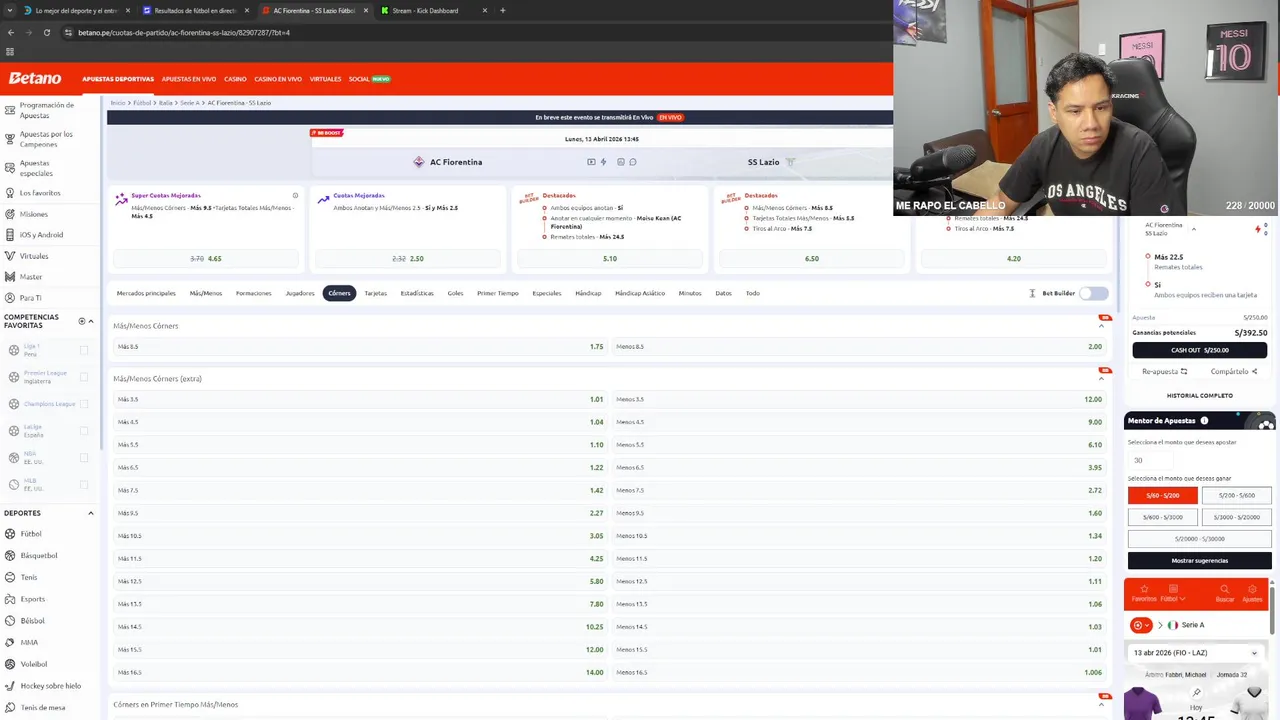Open Hockey sobre hielo in sidebar
The height and width of the screenshot is (720, 1280).
click(50, 686)
